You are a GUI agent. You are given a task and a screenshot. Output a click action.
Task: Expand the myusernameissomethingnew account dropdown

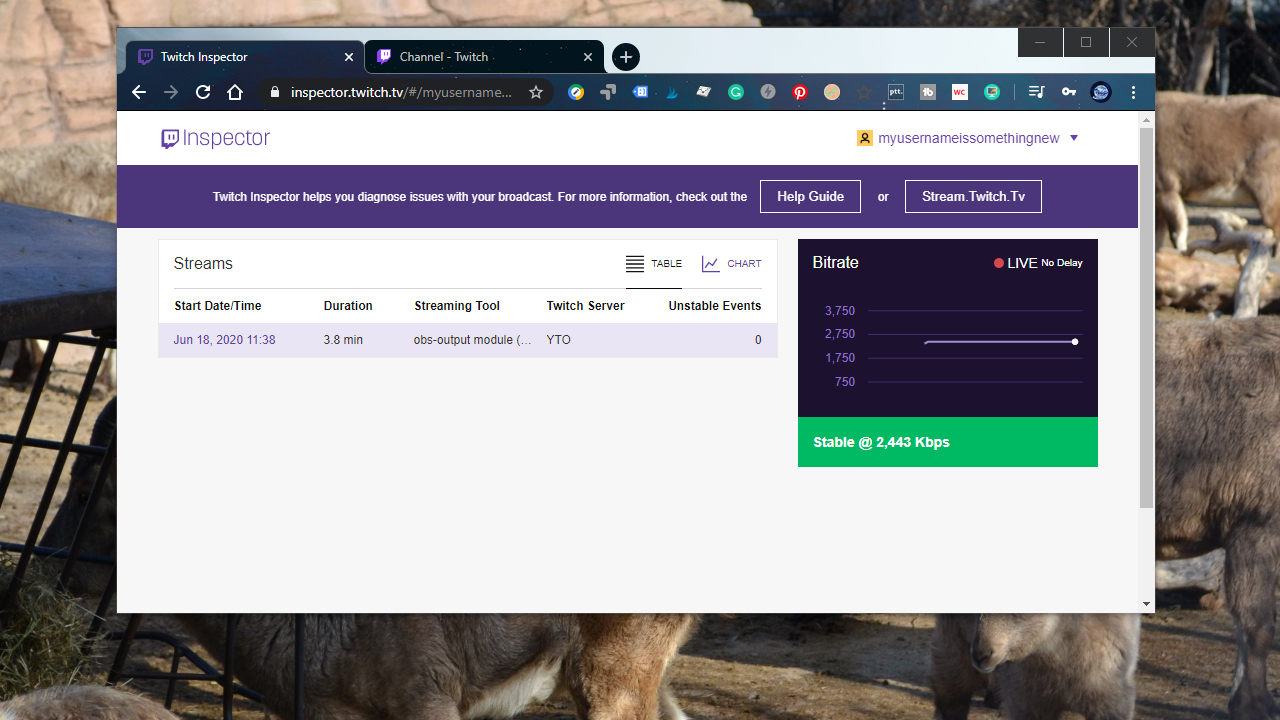click(1074, 138)
